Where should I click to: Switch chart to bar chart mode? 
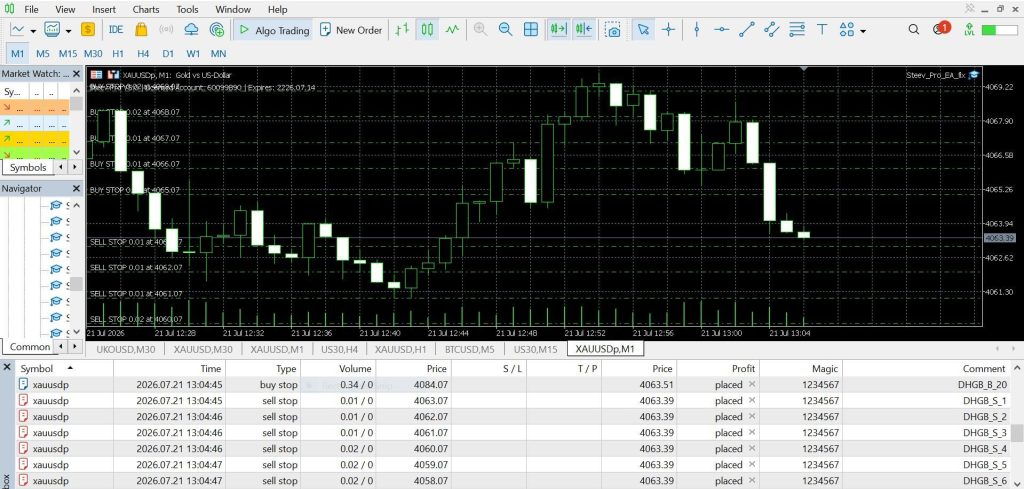pyautogui.click(x=402, y=29)
